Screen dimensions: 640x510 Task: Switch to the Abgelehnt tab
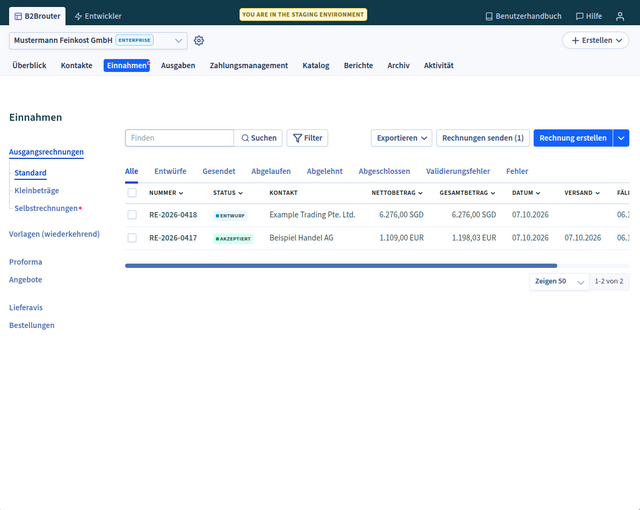325,171
